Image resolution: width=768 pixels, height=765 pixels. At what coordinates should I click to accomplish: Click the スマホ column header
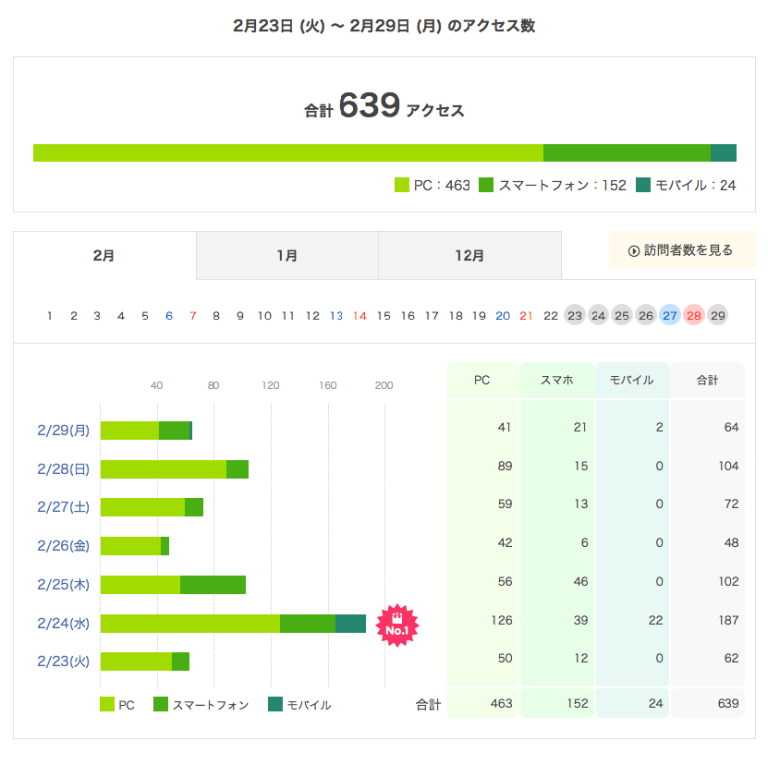pos(557,380)
